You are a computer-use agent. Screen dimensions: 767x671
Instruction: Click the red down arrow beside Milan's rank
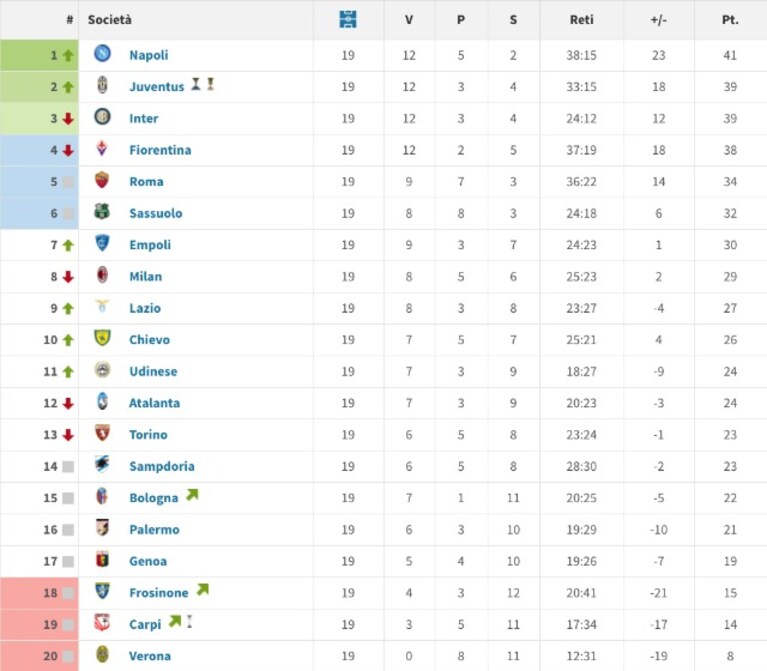(x=68, y=277)
